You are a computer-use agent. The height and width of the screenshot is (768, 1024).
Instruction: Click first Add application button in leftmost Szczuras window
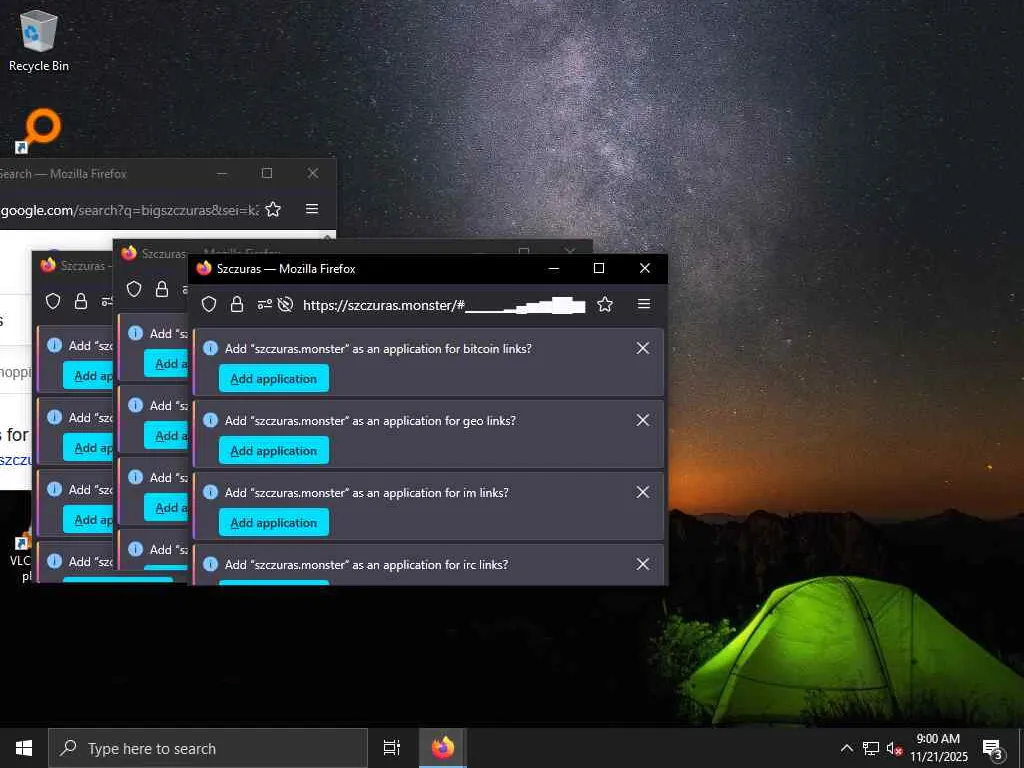point(89,376)
